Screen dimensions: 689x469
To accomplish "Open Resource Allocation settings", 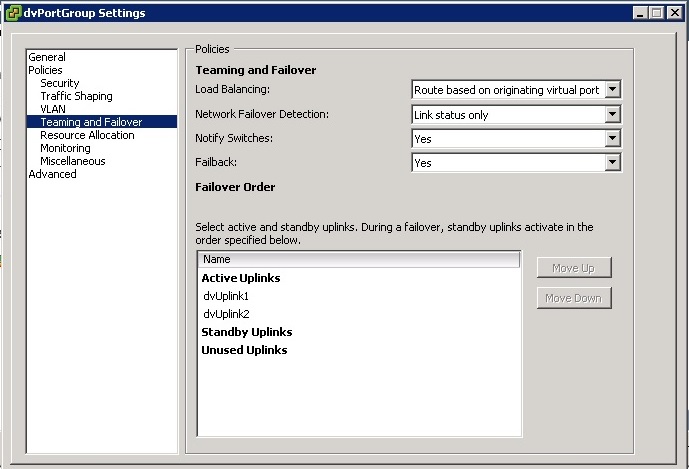I will click(x=87, y=136).
